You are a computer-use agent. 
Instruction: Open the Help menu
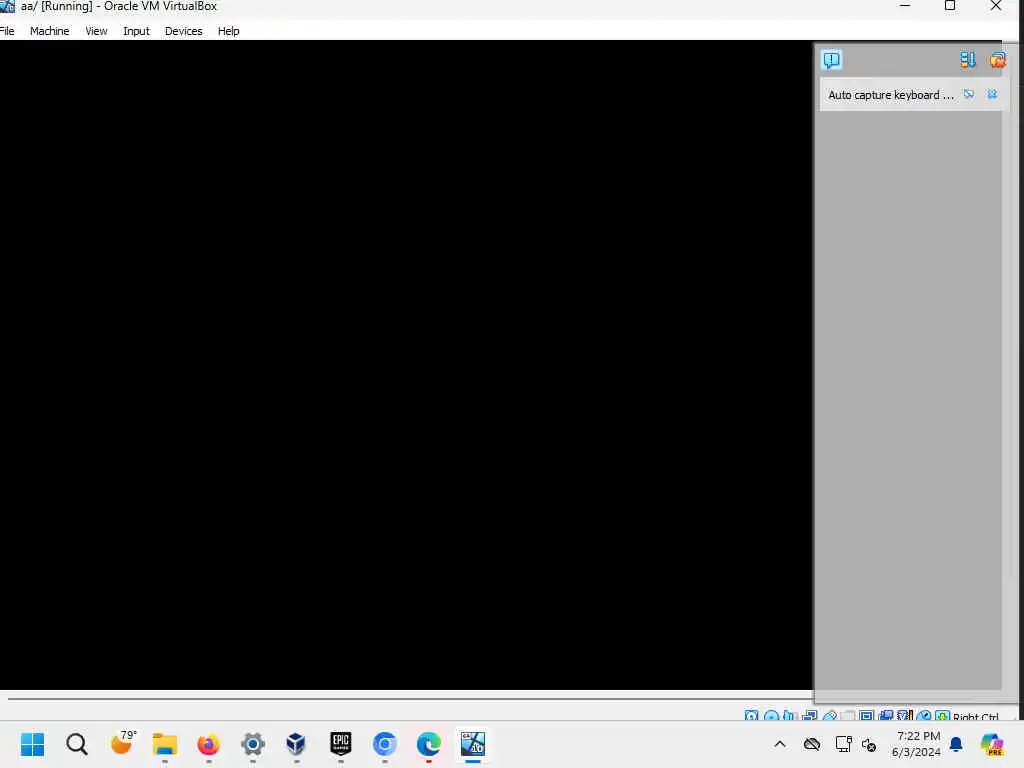pyautogui.click(x=229, y=31)
